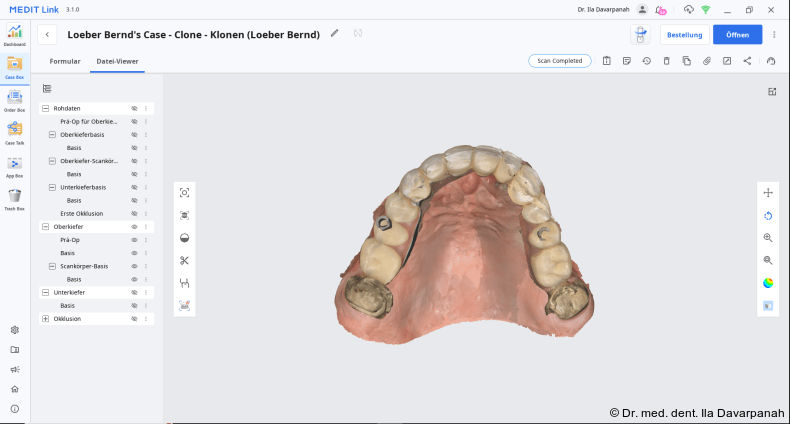Click the pan move tool icon

click(768, 193)
